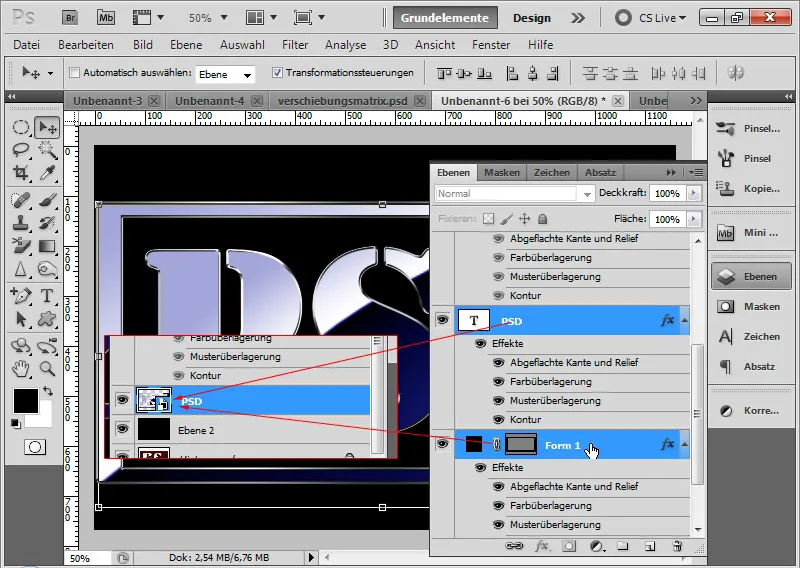Add a layer mask
The image size is (800, 568).
click(569, 546)
